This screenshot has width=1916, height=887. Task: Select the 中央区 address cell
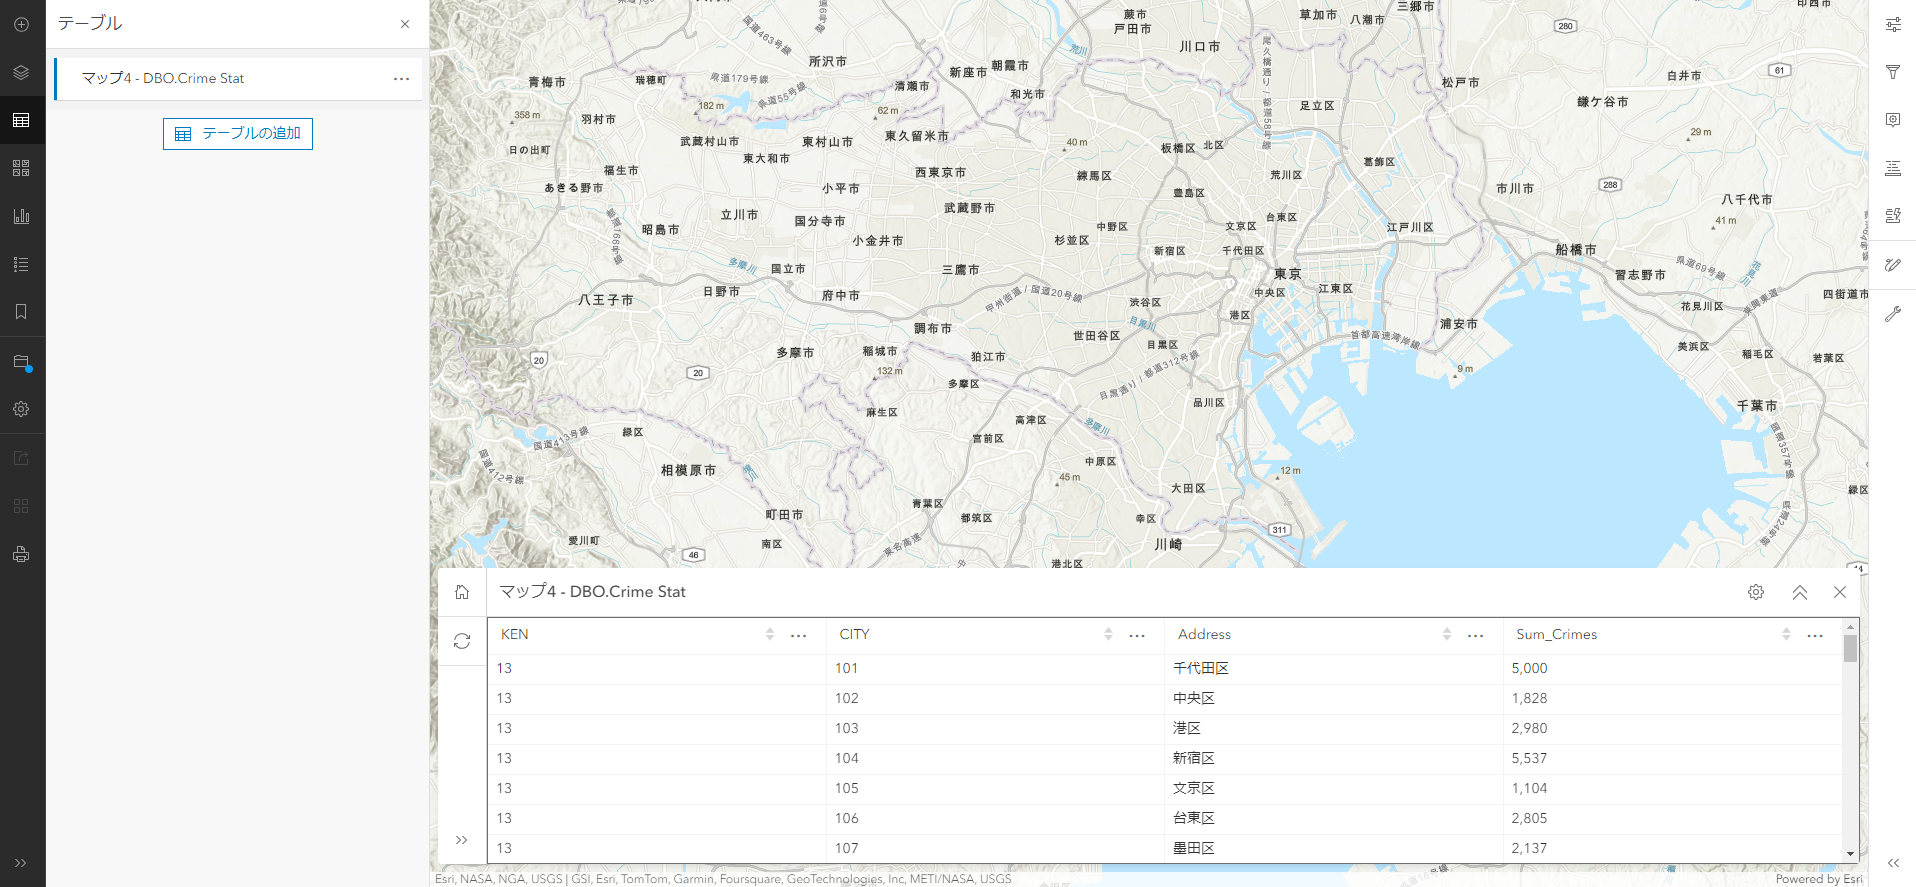(x=1334, y=698)
